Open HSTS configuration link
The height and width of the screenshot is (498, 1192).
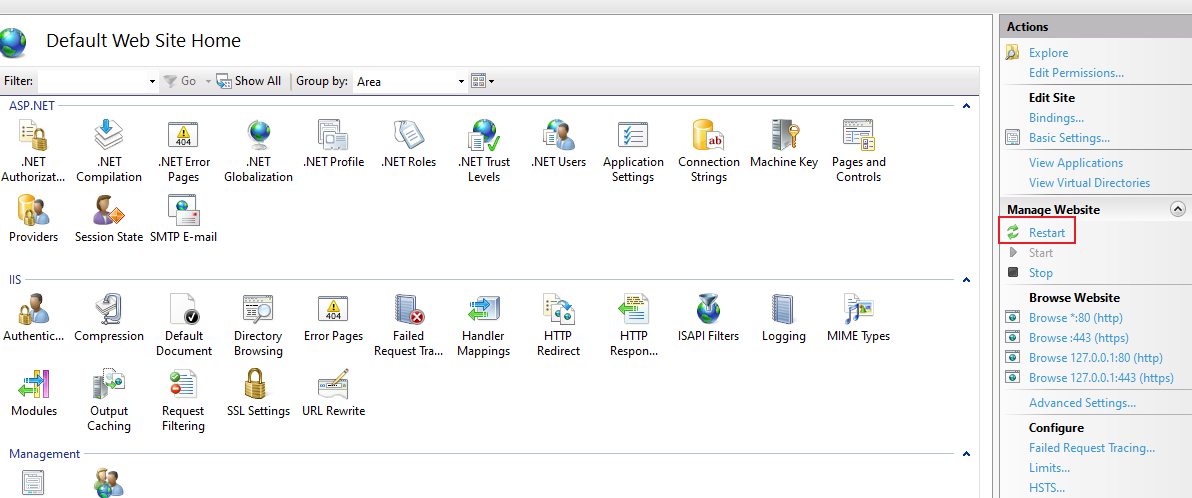point(1047,488)
